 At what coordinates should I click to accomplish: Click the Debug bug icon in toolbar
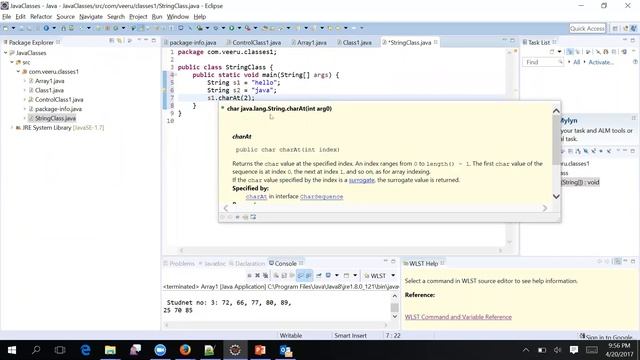(x=216, y=28)
